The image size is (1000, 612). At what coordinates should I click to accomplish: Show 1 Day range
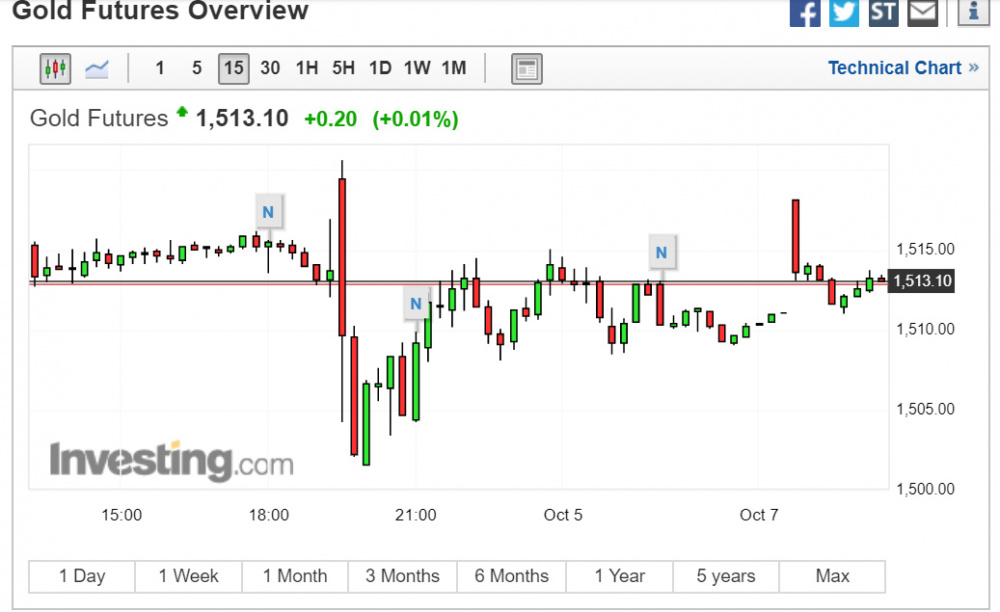(82, 576)
